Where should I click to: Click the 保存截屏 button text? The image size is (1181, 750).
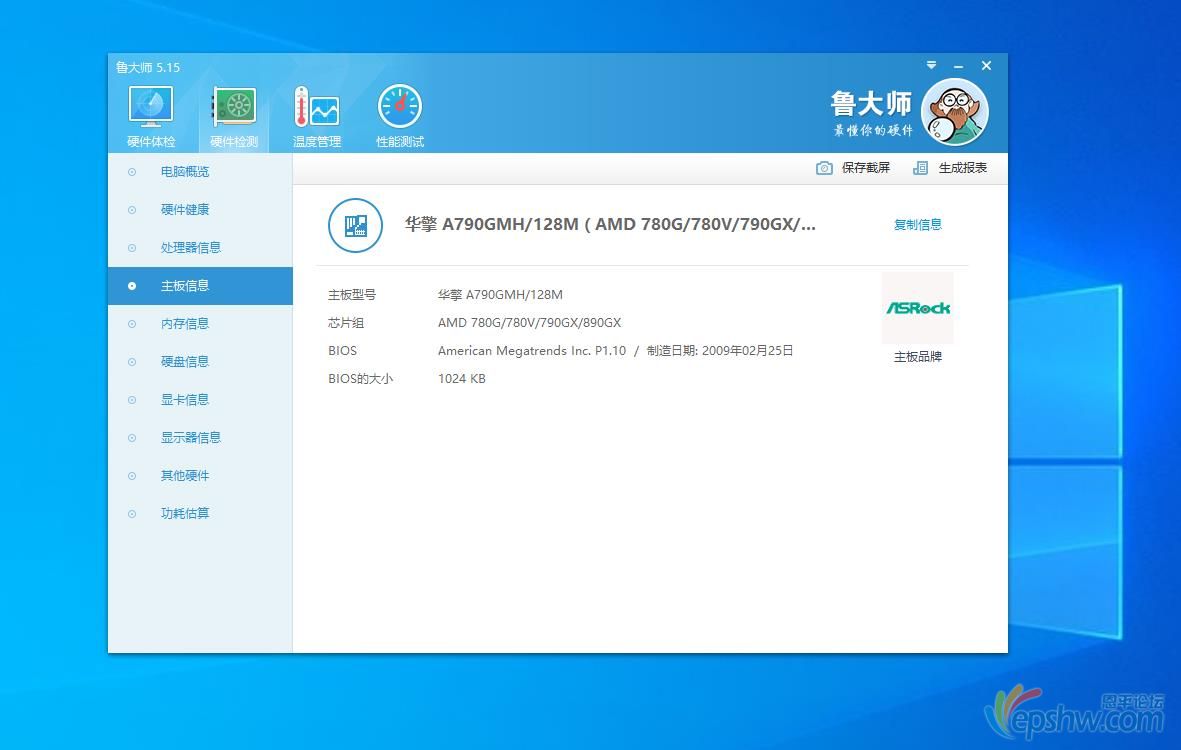865,168
